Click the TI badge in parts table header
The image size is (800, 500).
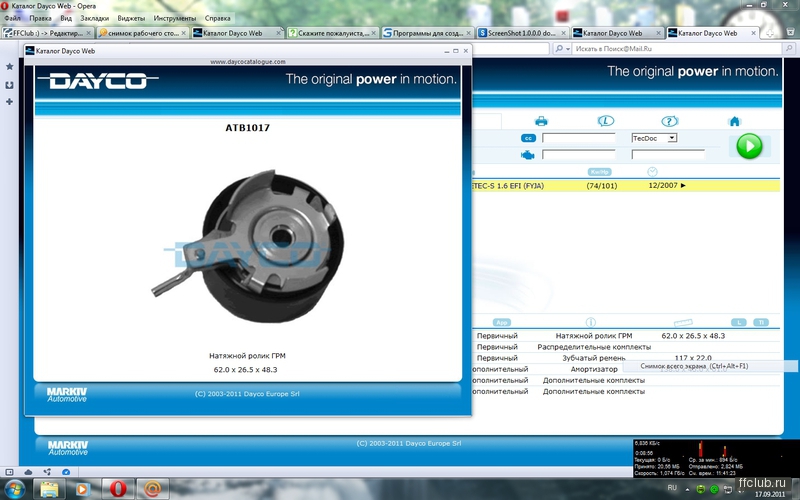click(761, 322)
